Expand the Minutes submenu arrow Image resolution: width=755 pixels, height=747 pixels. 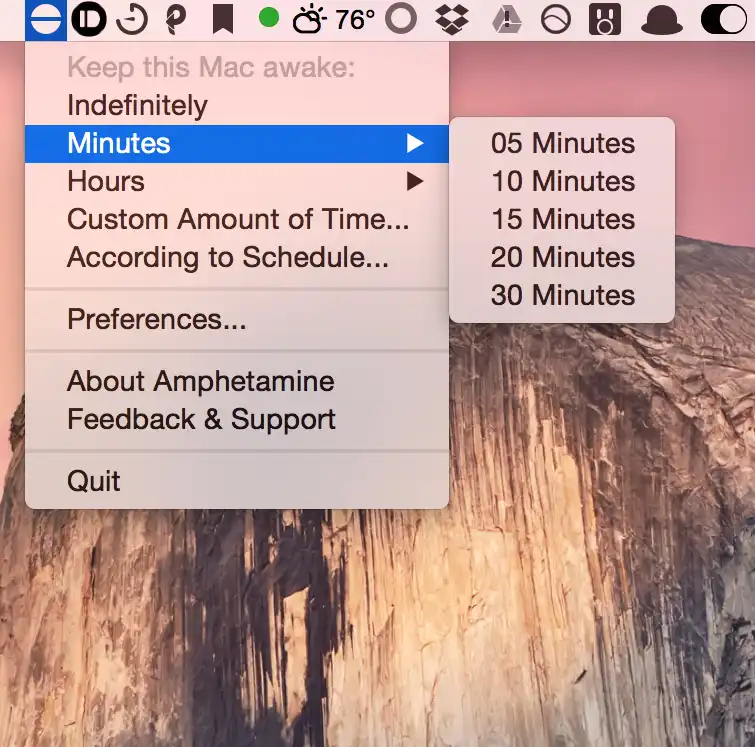(x=415, y=144)
